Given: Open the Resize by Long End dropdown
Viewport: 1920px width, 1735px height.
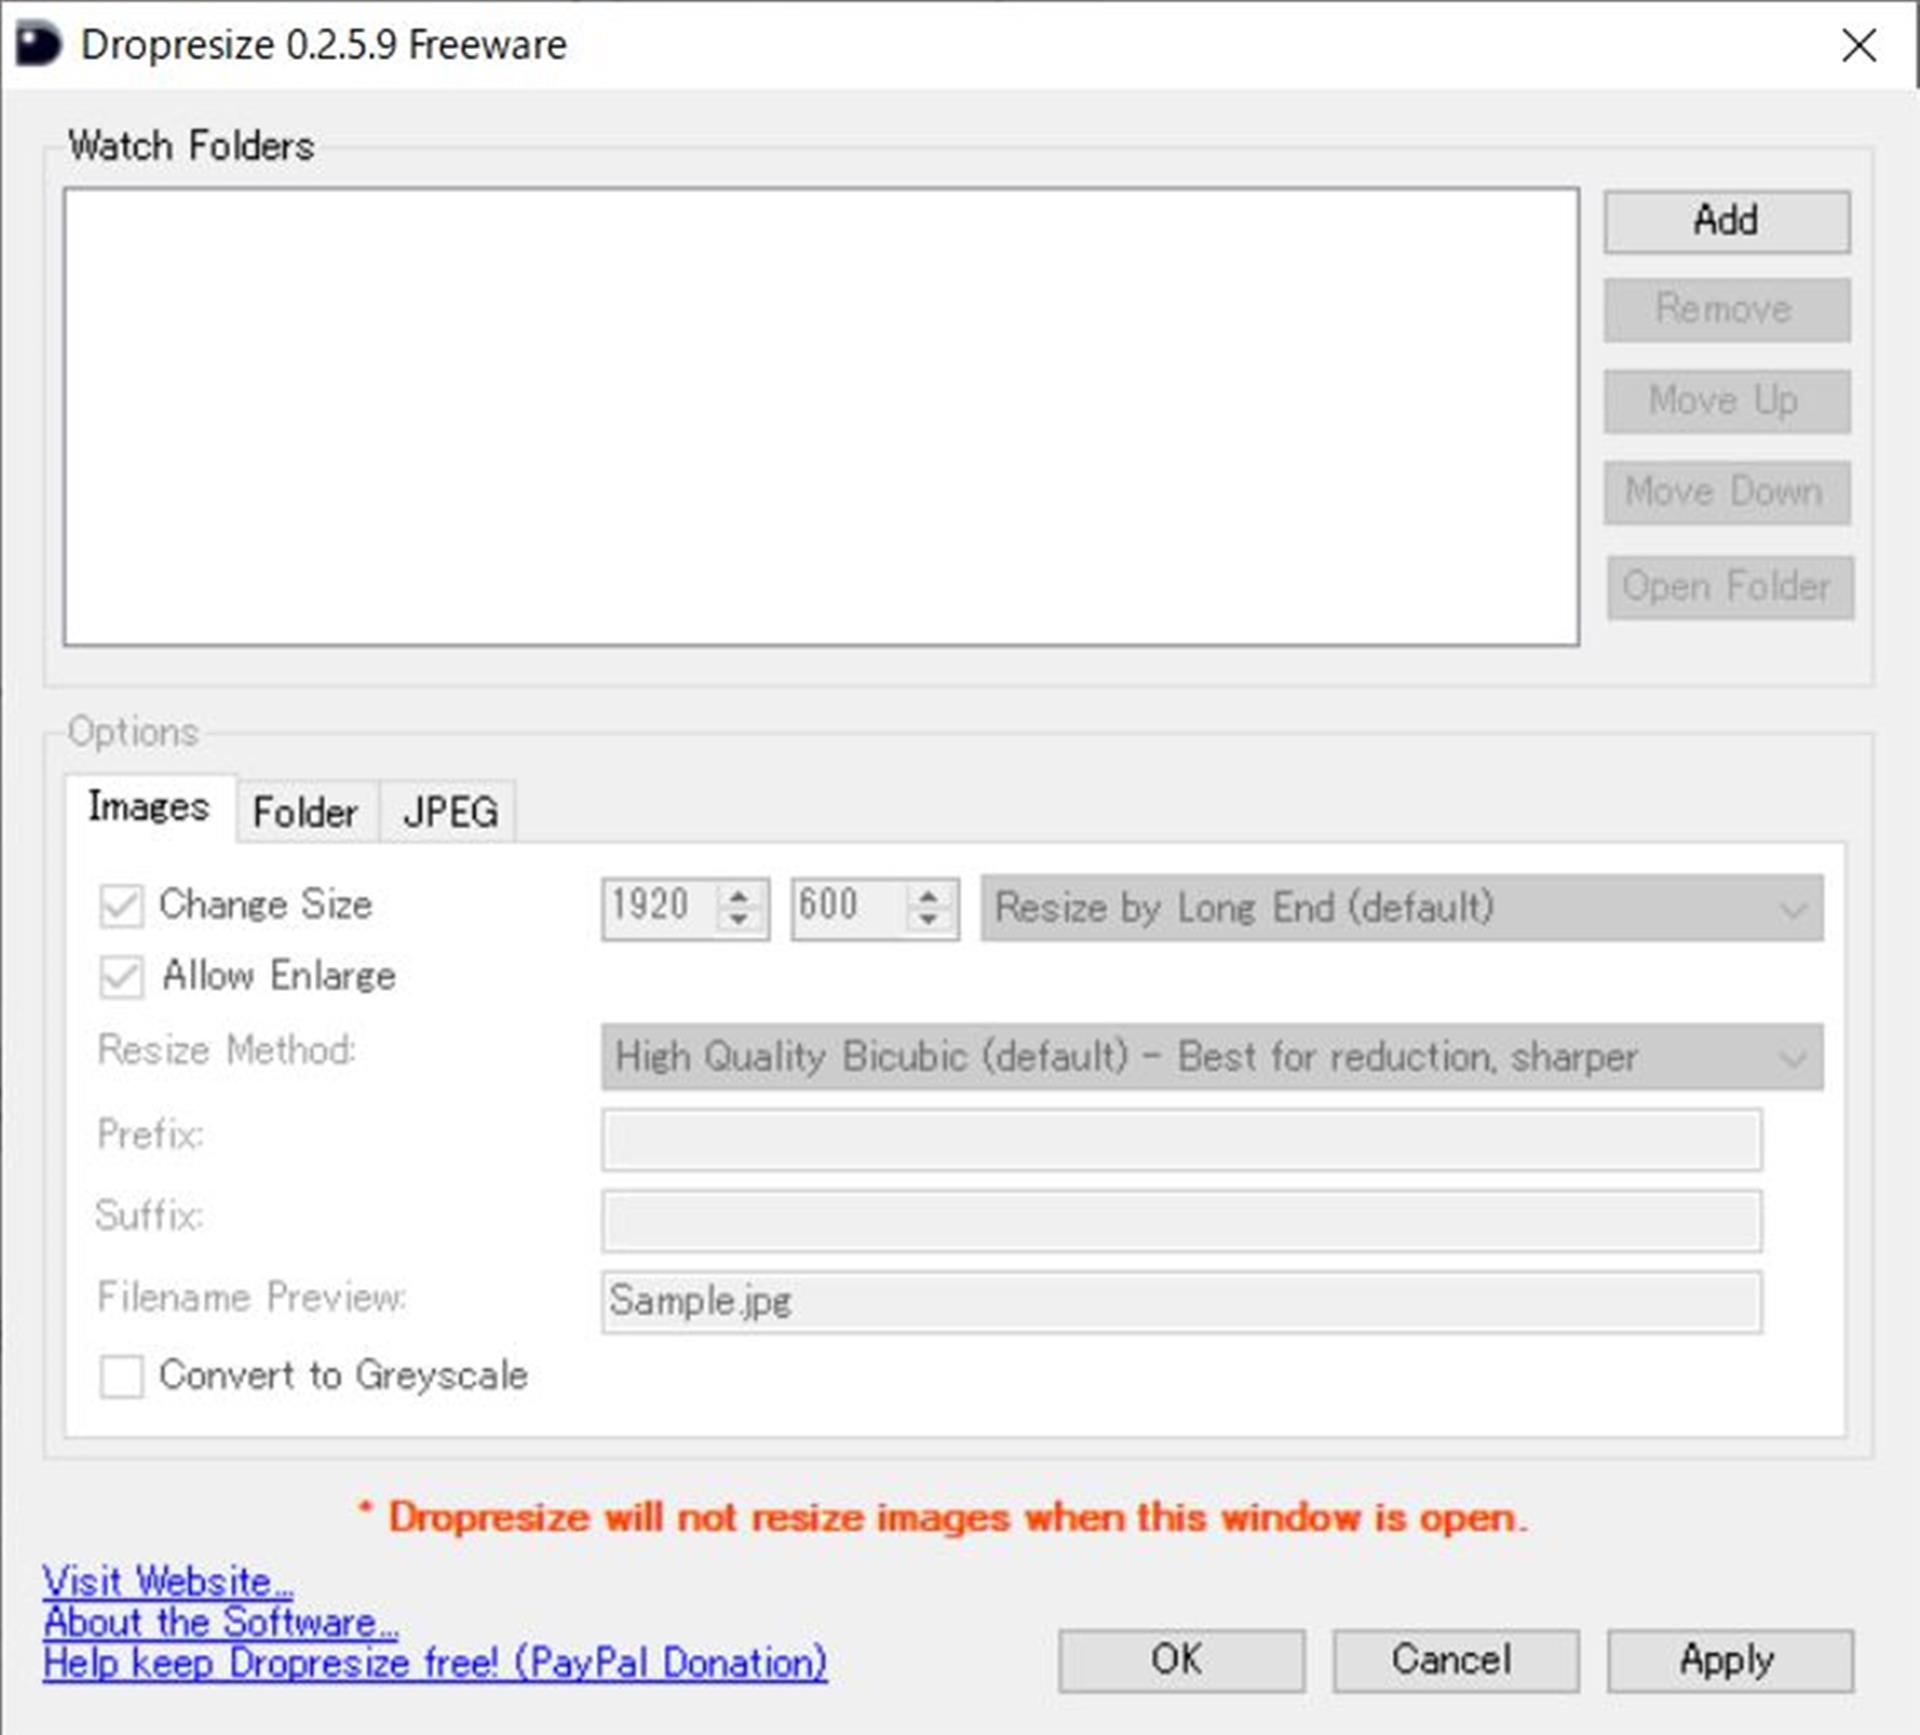Looking at the screenshot, I should coord(1400,908).
